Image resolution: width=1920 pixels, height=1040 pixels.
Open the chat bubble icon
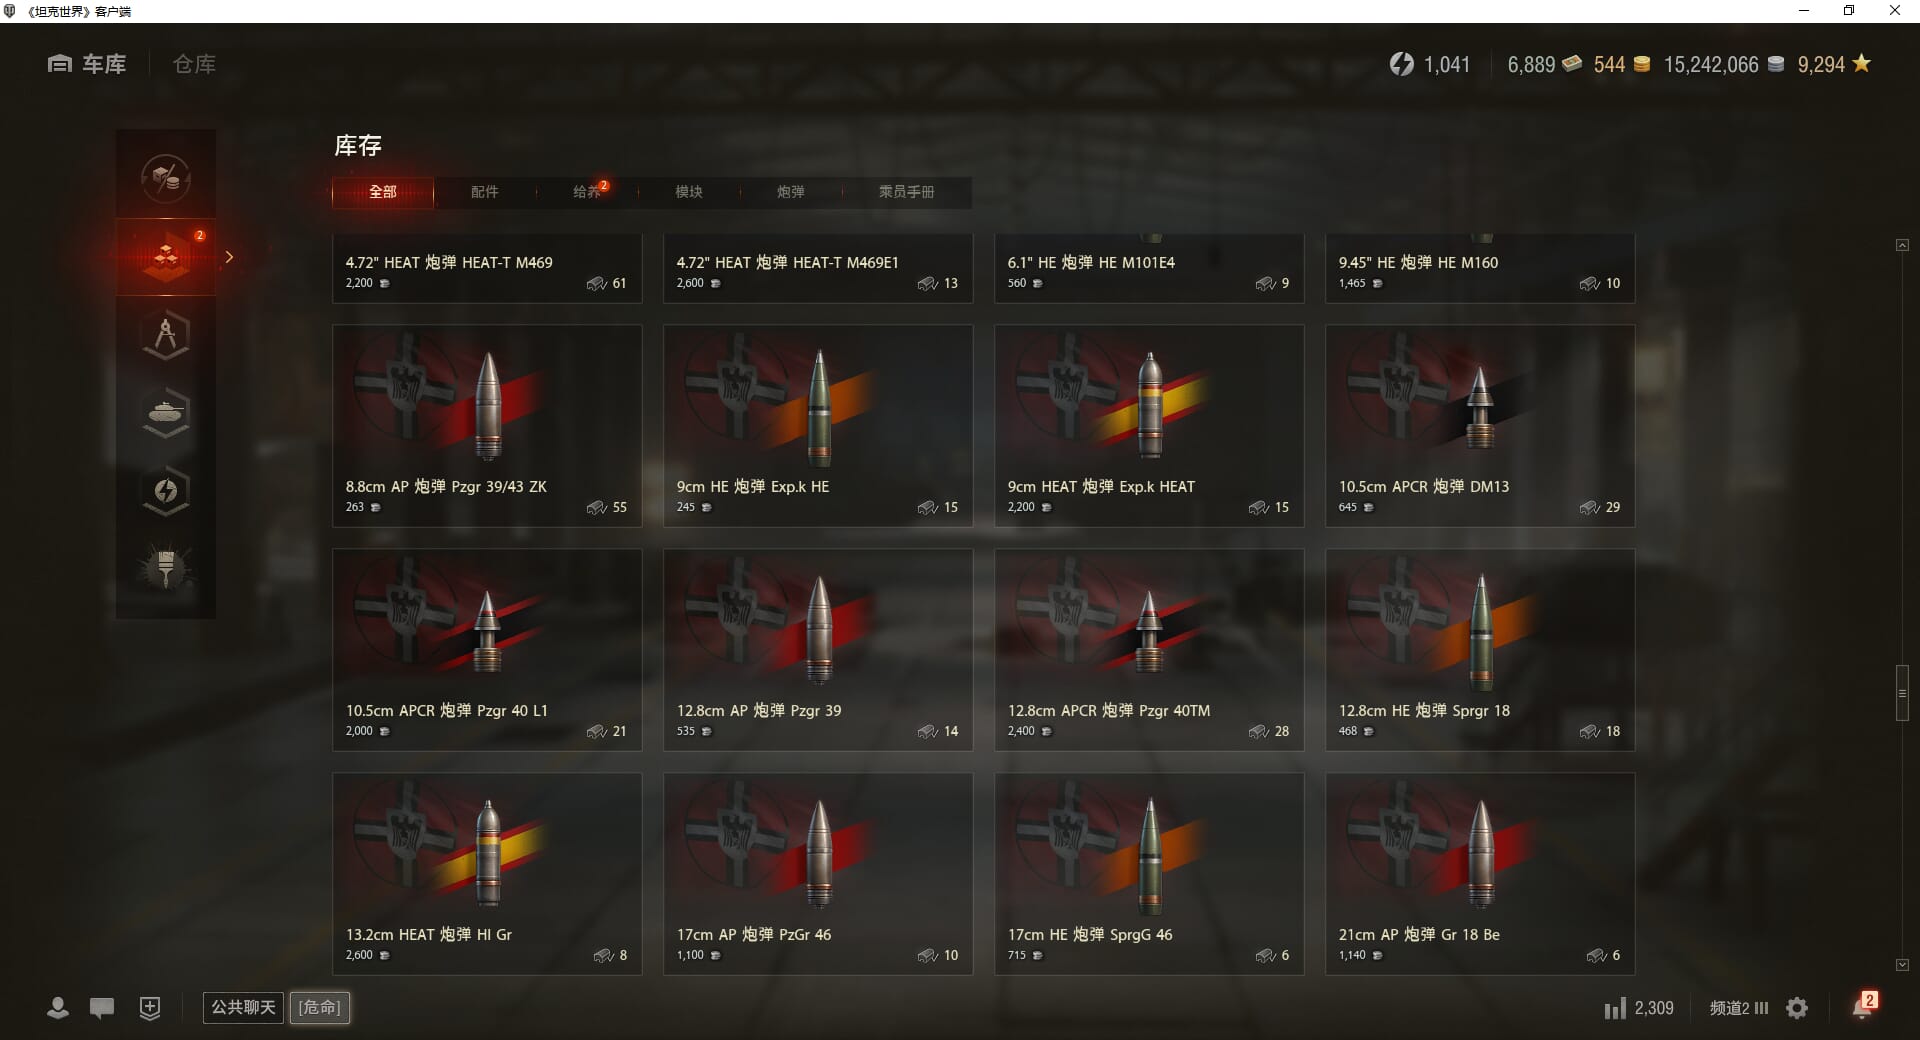point(102,1008)
